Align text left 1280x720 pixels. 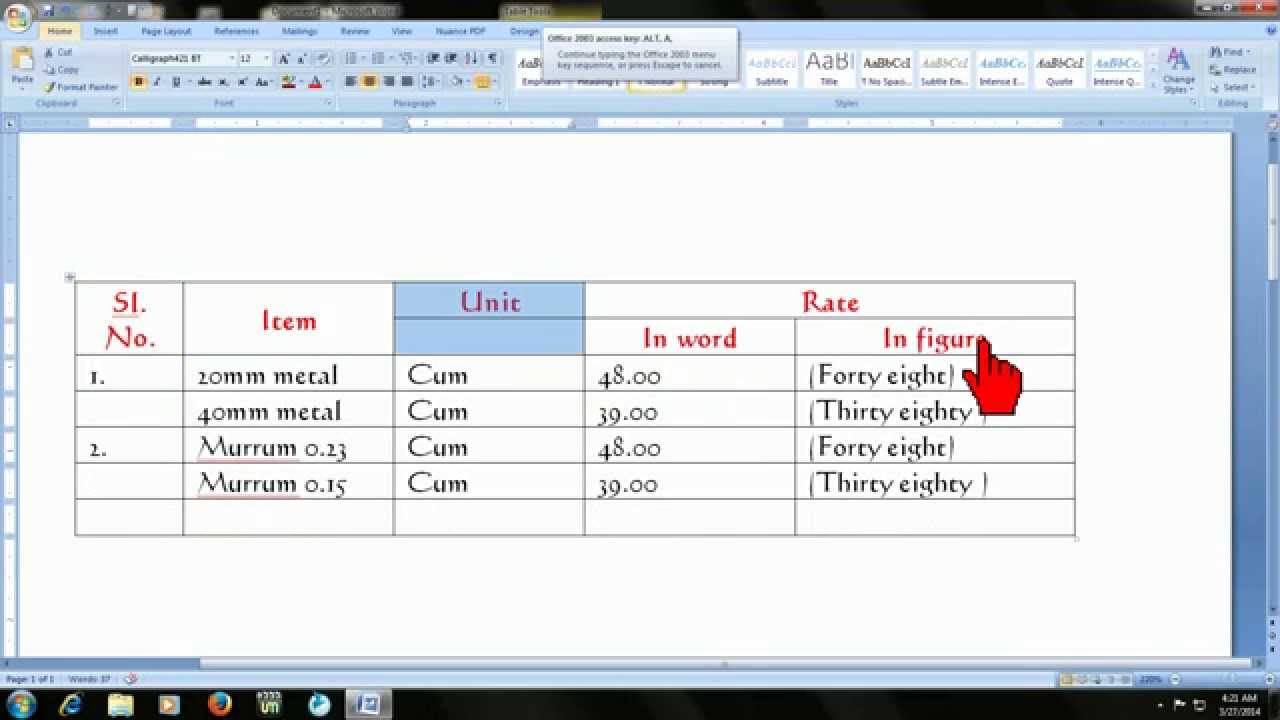[351, 82]
